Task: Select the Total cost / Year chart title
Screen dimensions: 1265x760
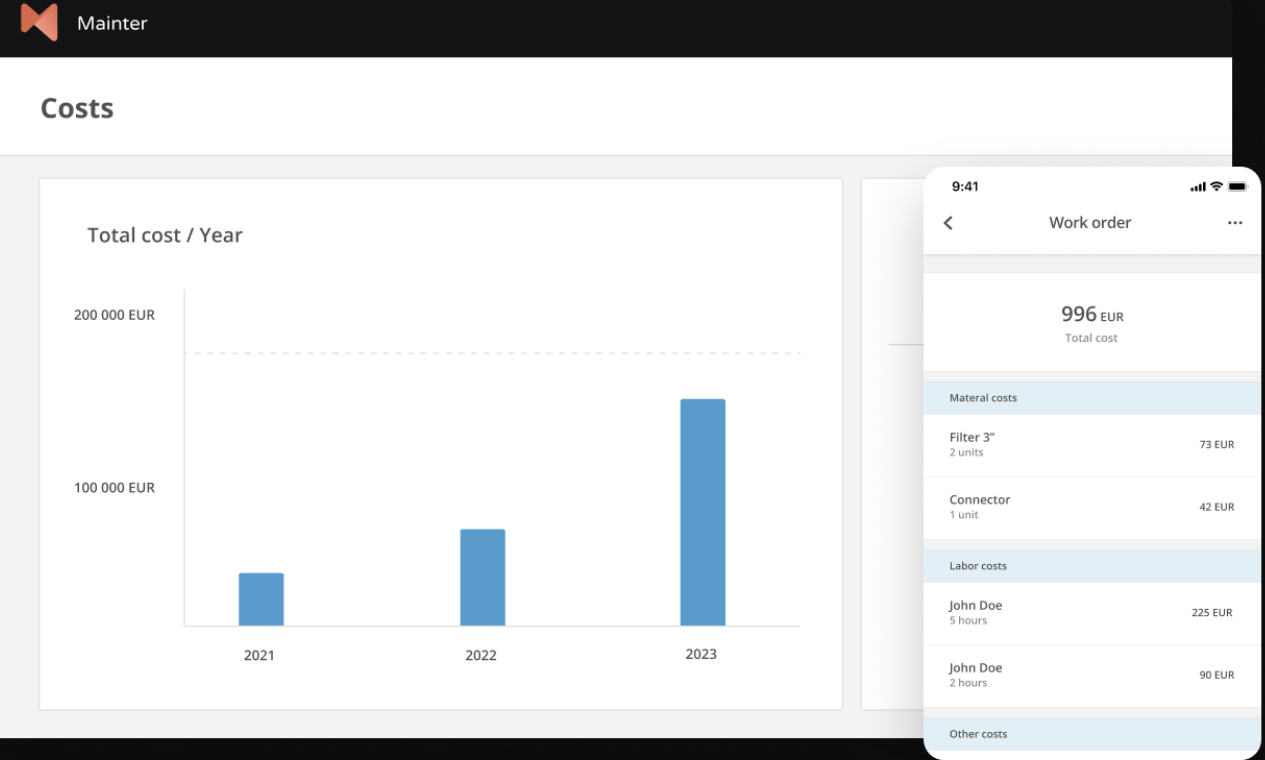Action: [x=164, y=235]
